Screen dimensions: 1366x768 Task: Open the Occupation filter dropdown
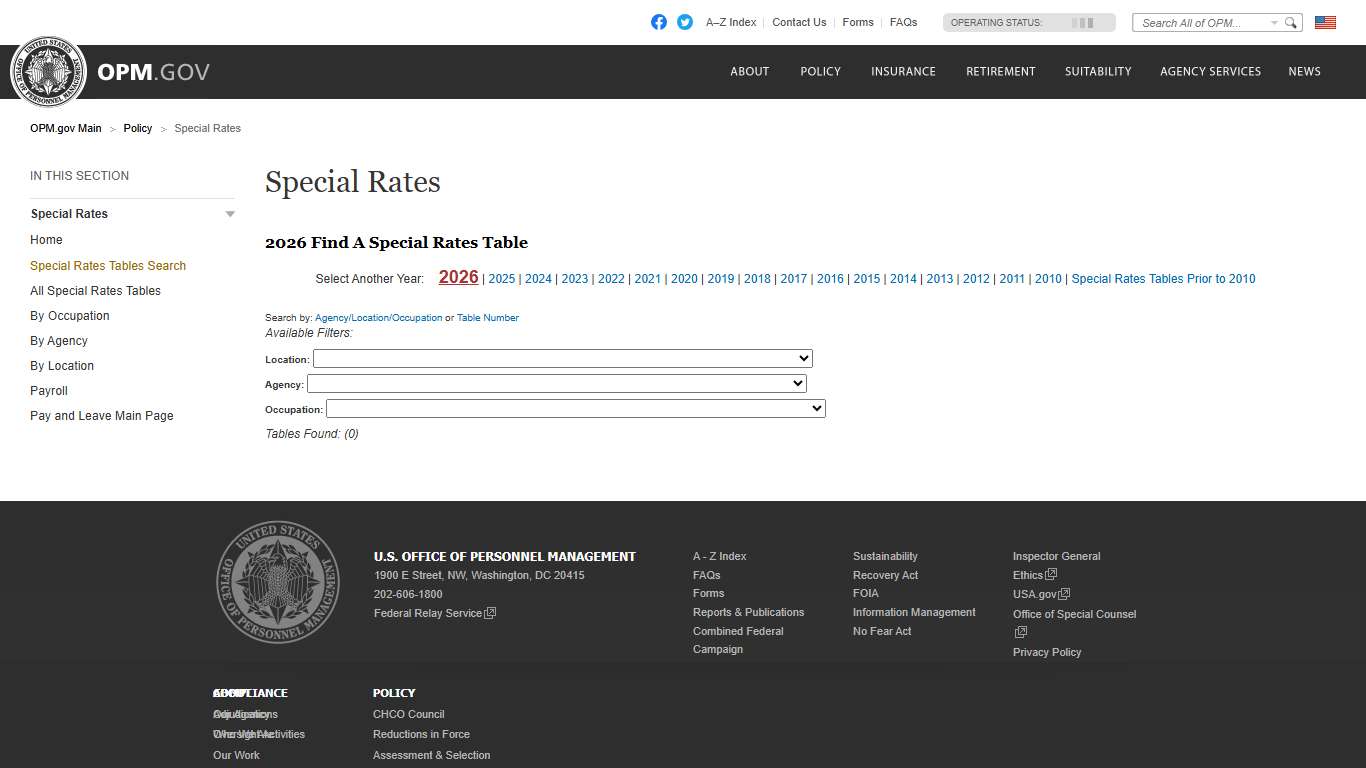click(x=575, y=408)
